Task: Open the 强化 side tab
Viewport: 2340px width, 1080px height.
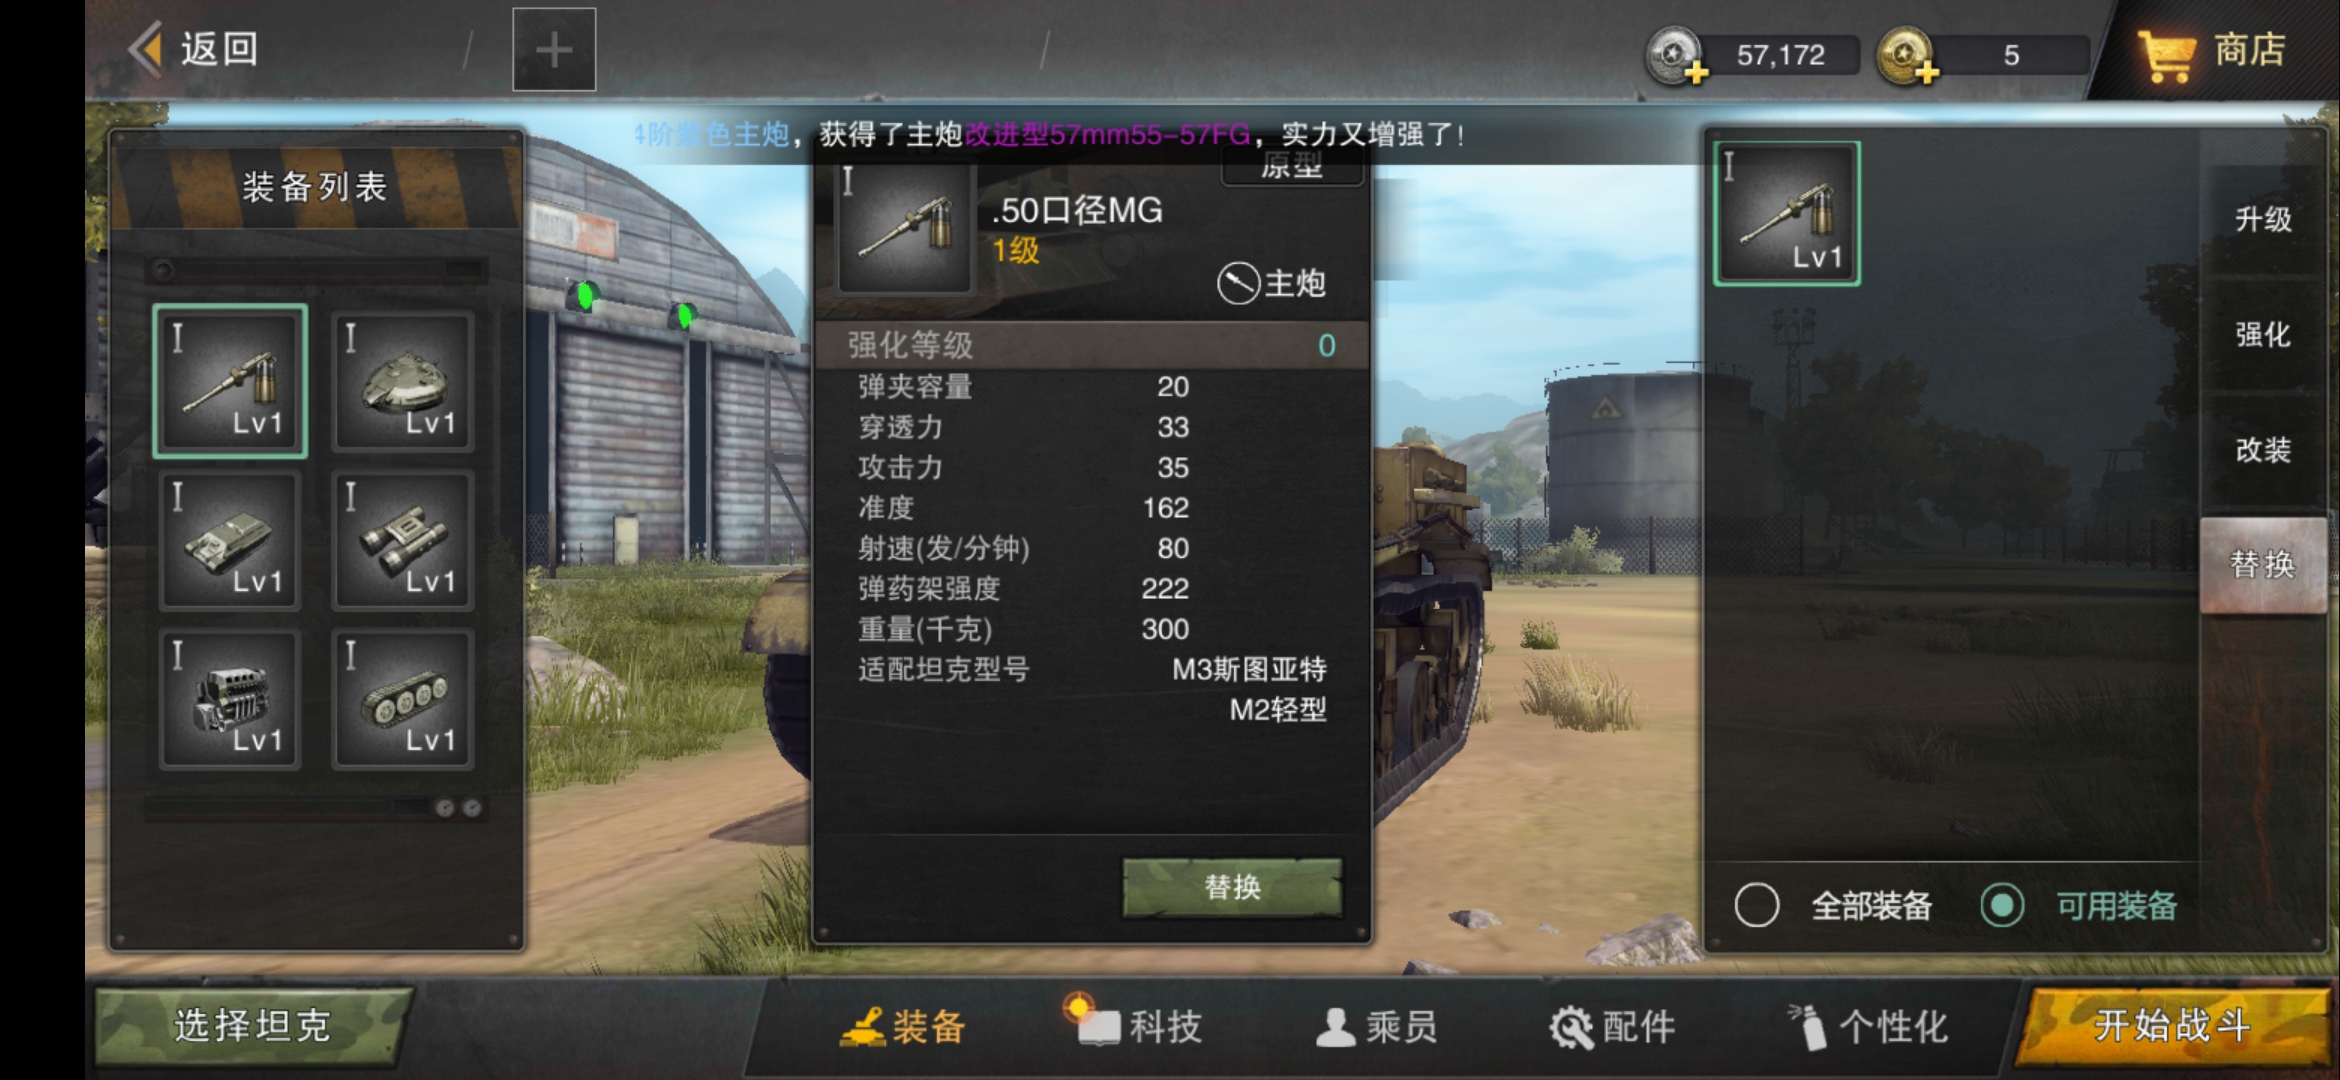Action: pos(2263,334)
